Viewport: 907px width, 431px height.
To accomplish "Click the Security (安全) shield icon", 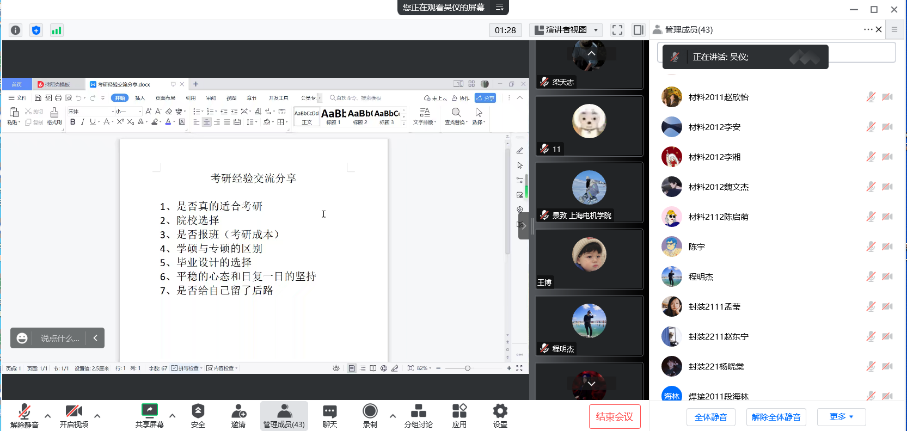I will pyautogui.click(x=197, y=414).
